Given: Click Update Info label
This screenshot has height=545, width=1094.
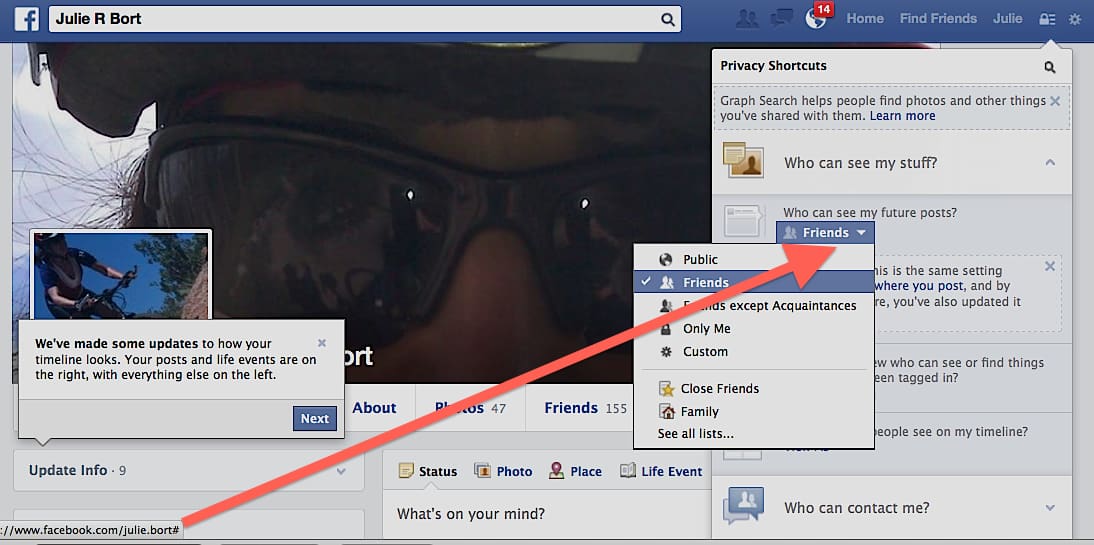Looking at the screenshot, I should pos(68,470).
